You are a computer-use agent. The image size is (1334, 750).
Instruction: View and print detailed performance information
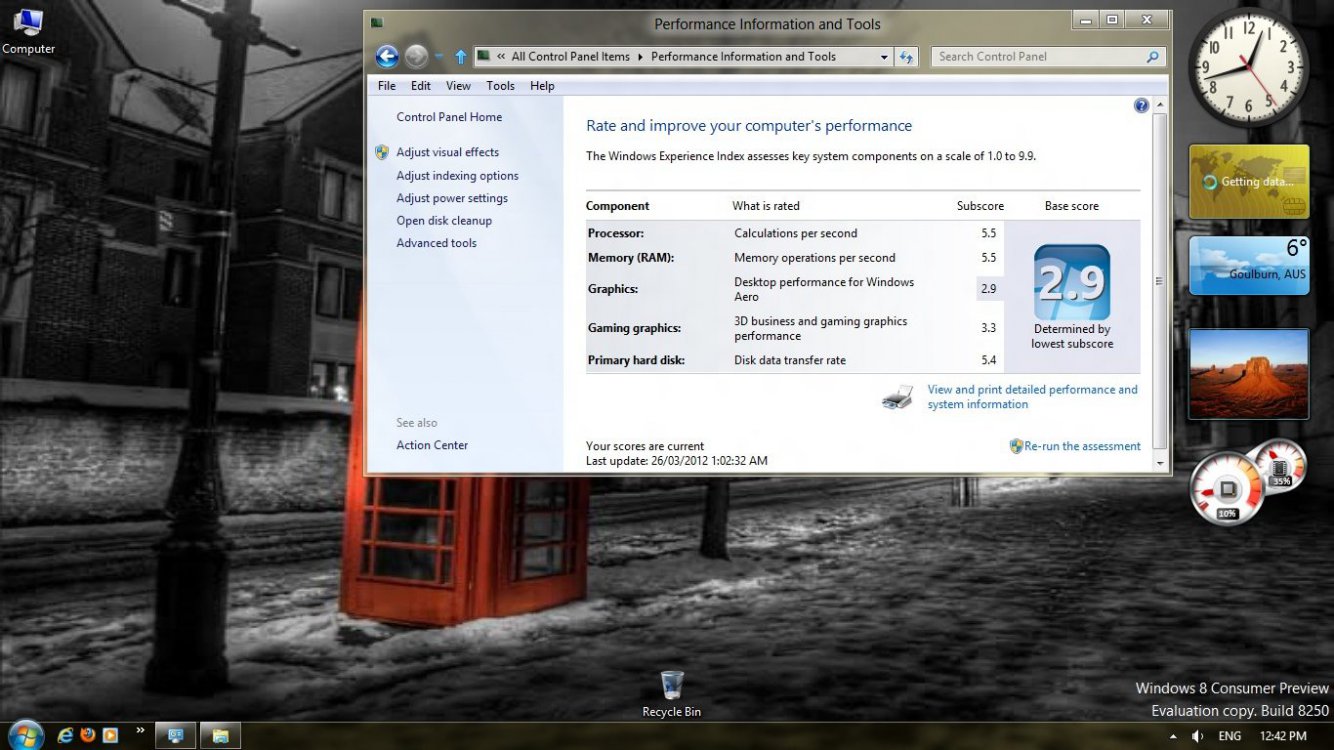(x=1032, y=397)
